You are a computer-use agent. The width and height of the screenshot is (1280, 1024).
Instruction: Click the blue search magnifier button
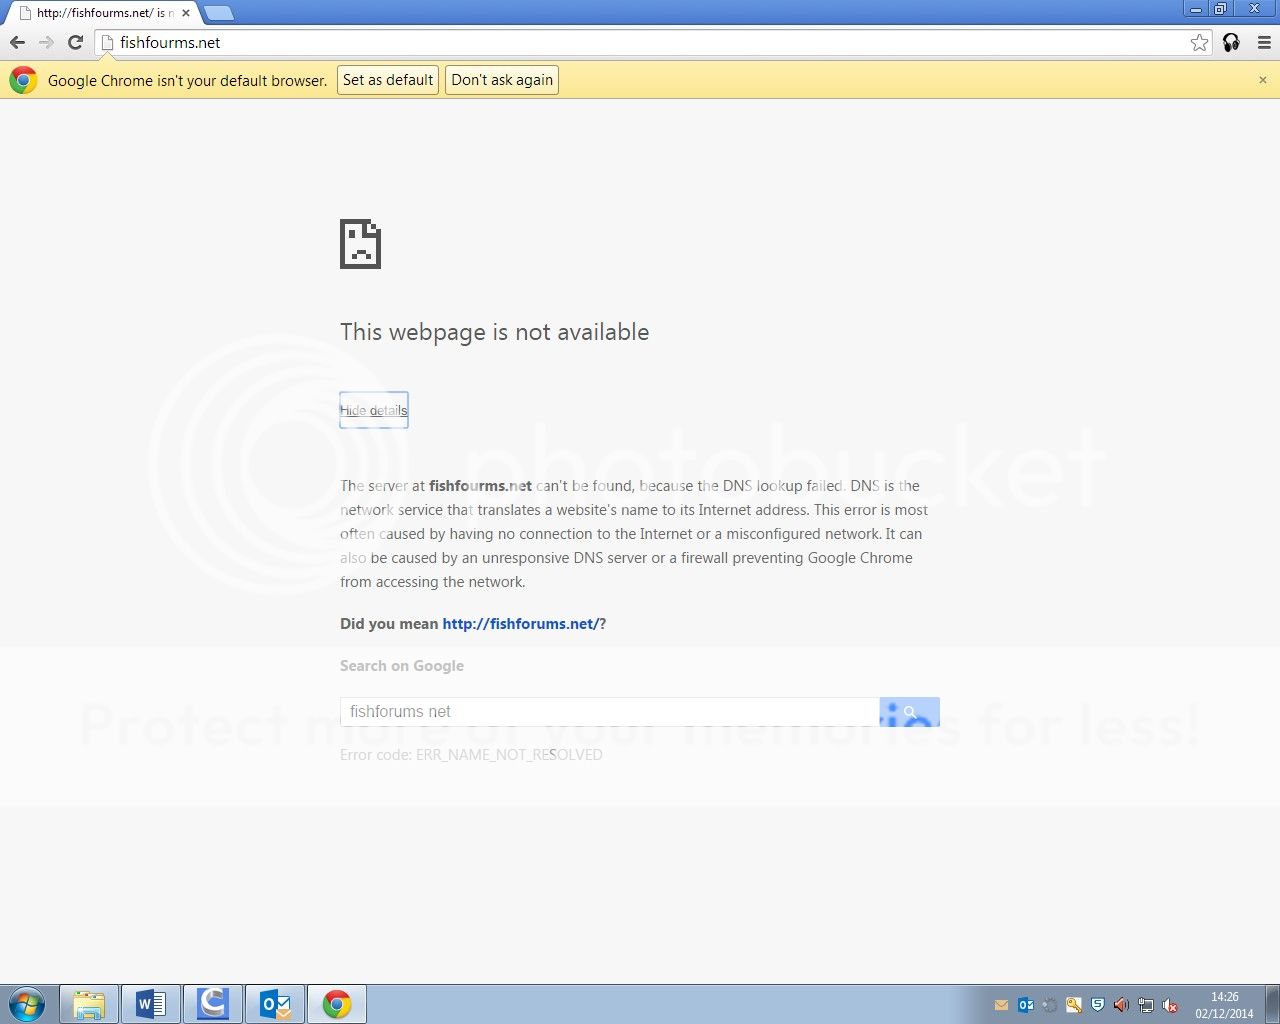pyautogui.click(x=909, y=712)
